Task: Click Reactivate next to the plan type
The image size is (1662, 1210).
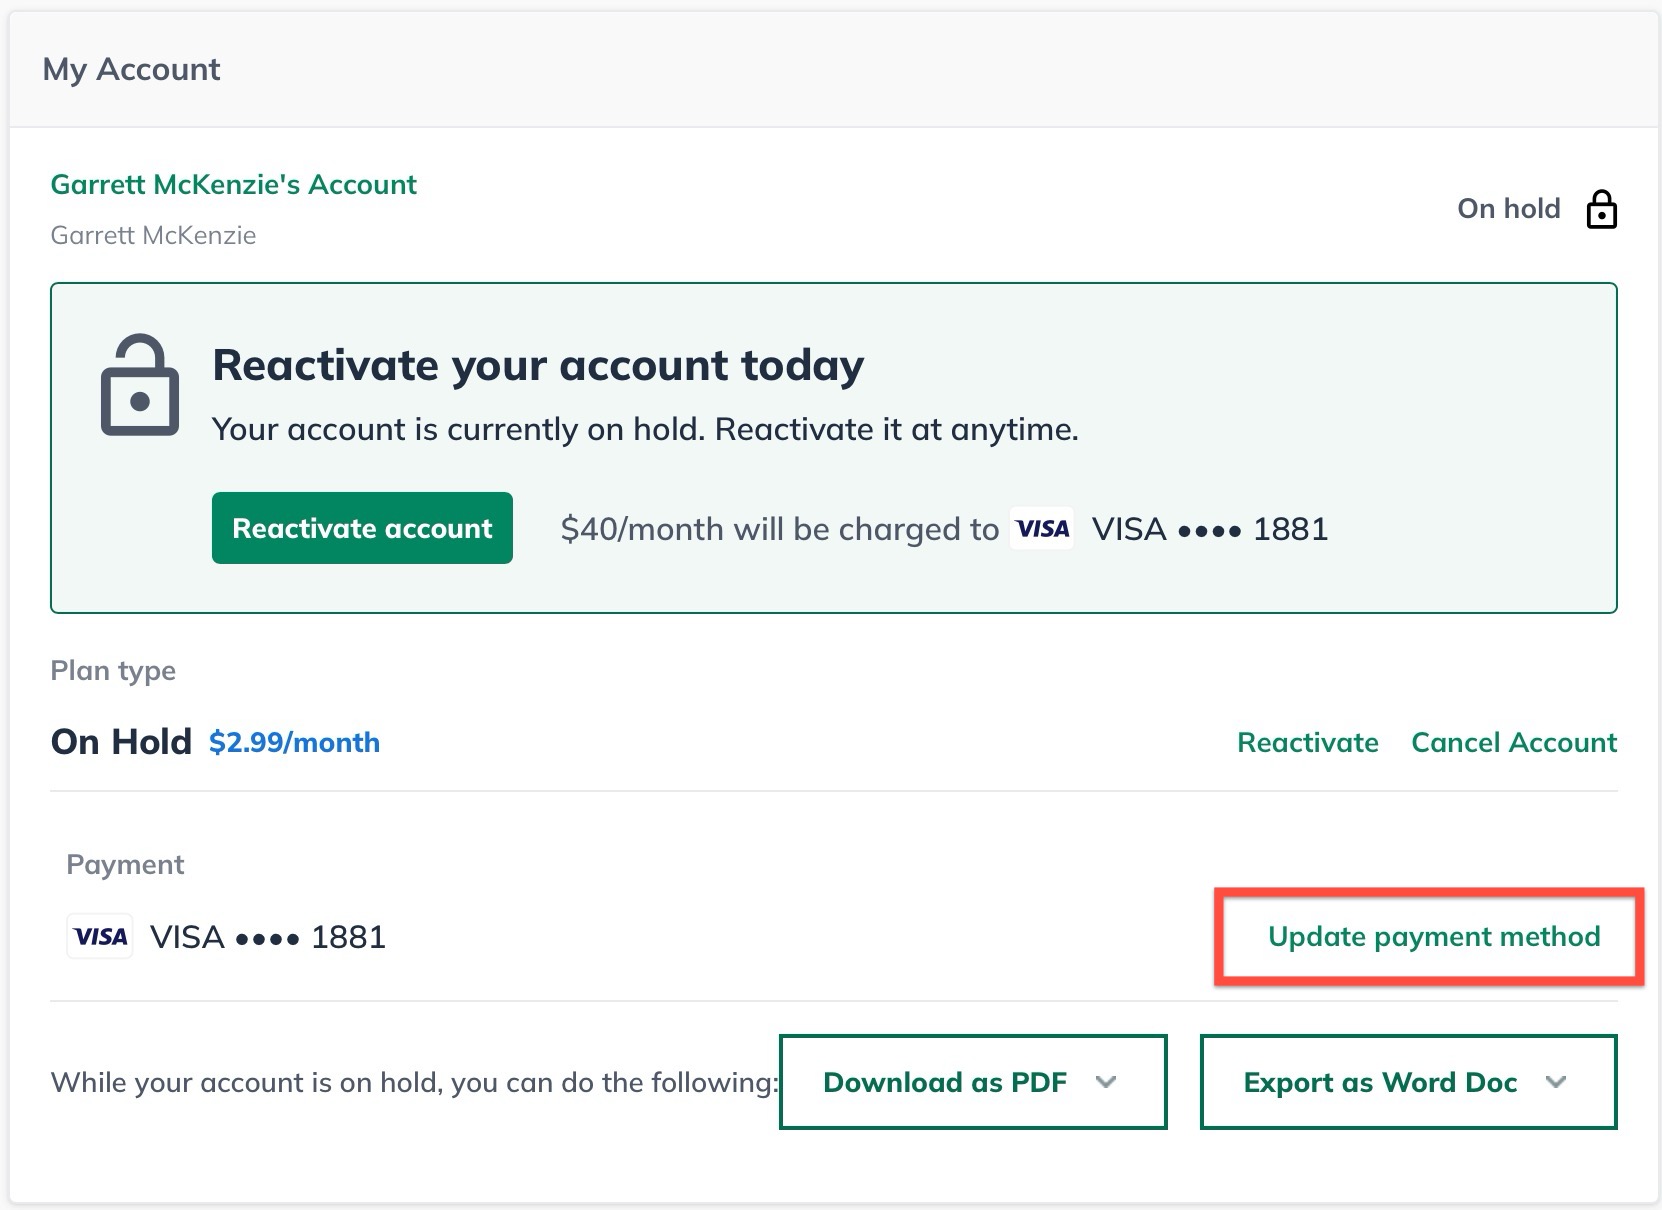Action: pos(1307,742)
